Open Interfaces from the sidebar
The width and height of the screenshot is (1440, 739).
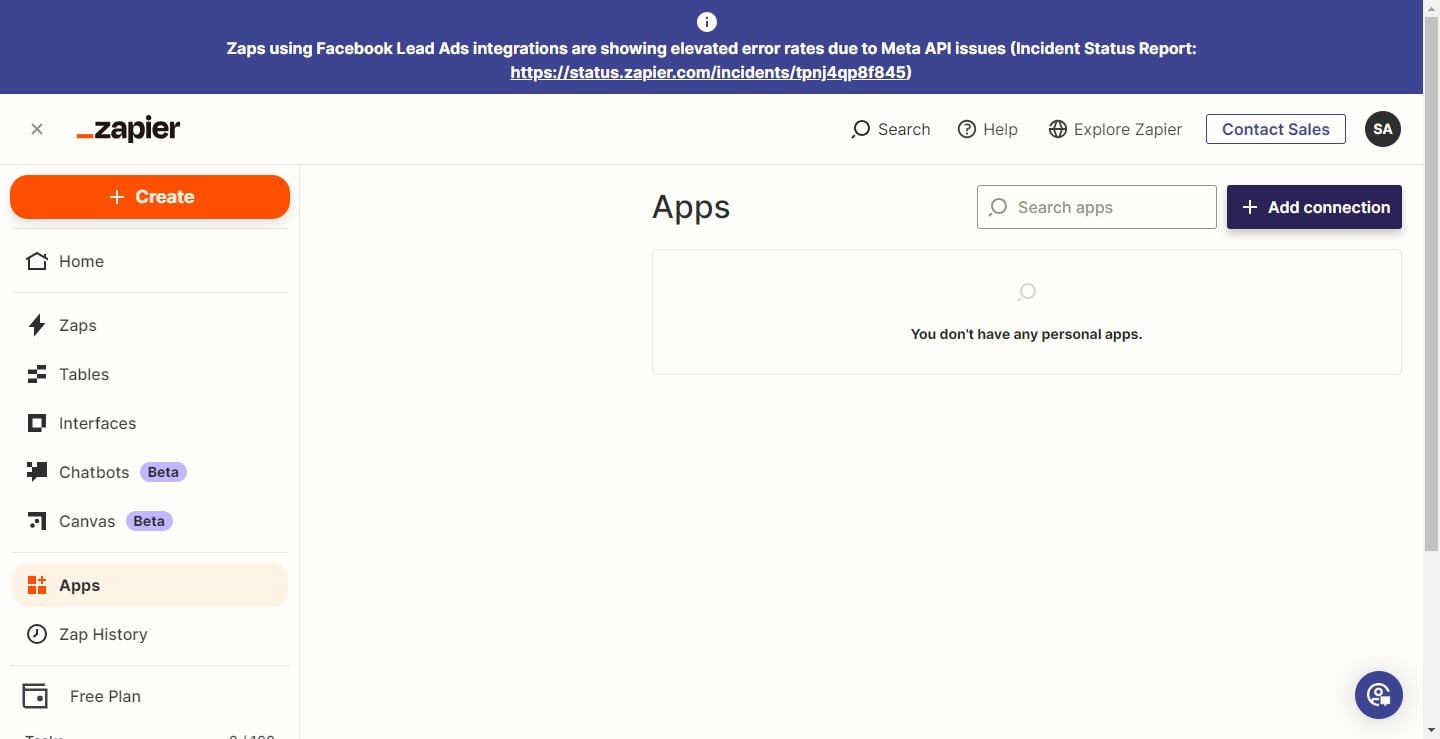[x=36, y=423]
